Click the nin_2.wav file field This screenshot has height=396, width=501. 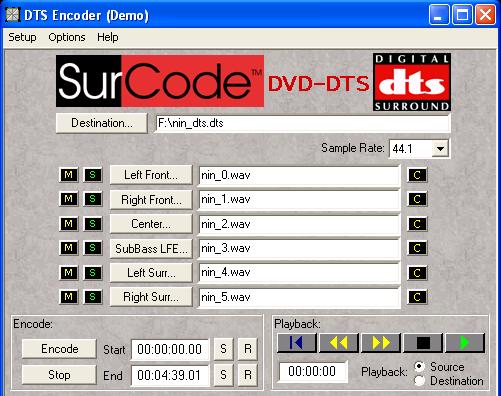[299, 224]
